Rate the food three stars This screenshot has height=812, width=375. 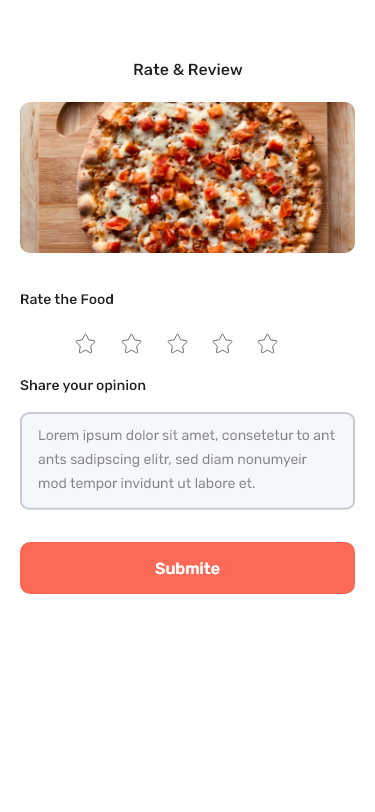coord(177,344)
